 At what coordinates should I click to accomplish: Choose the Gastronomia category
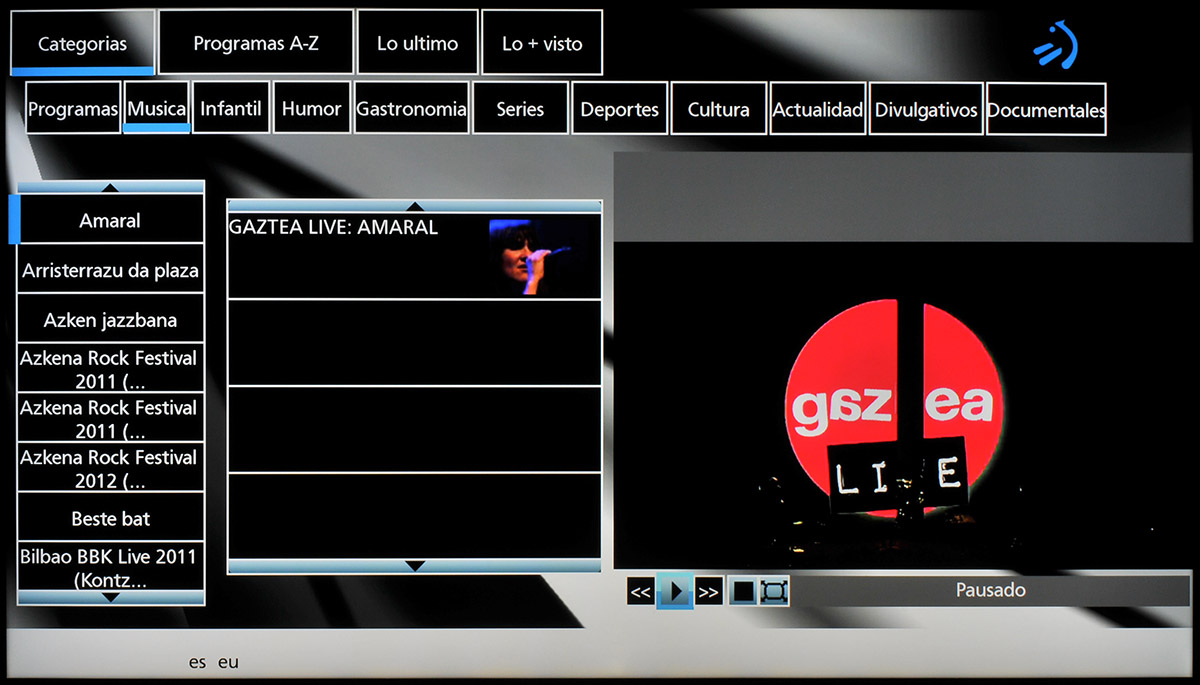[411, 109]
